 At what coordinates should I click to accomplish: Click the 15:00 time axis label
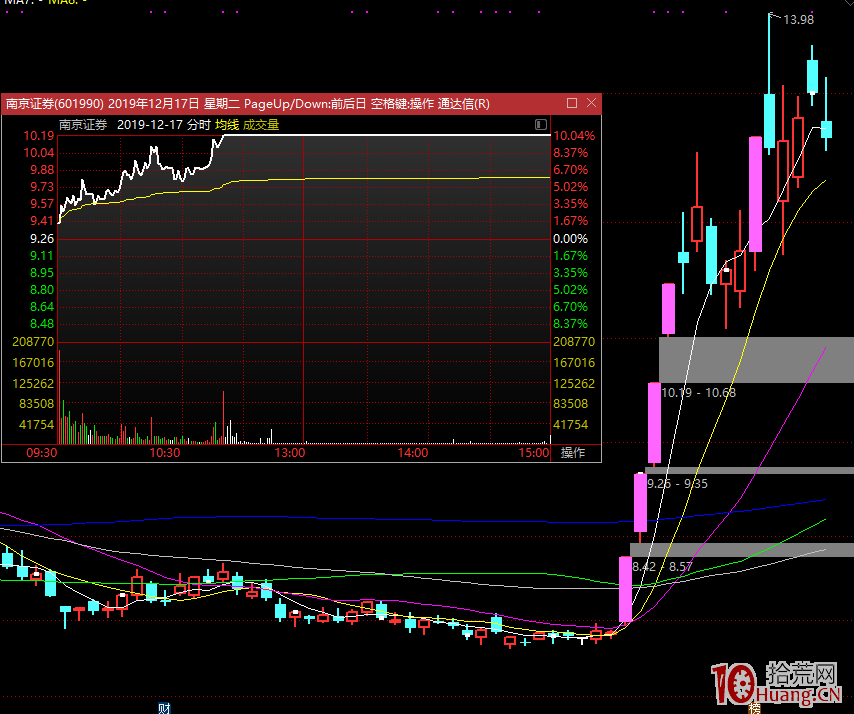(x=534, y=453)
